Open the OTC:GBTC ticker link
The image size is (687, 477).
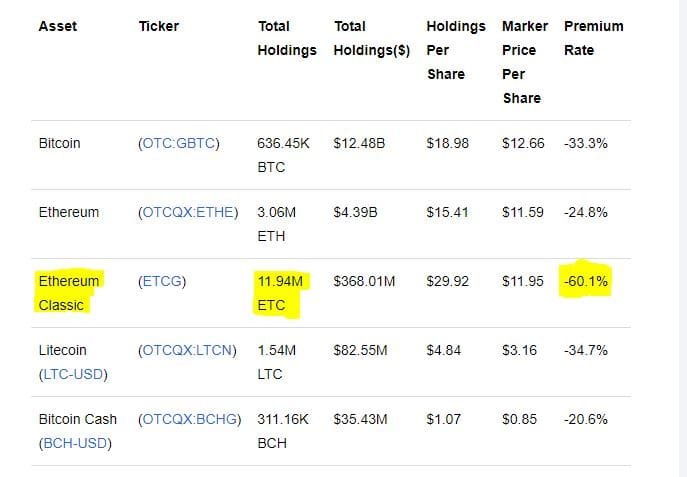click(x=179, y=143)
